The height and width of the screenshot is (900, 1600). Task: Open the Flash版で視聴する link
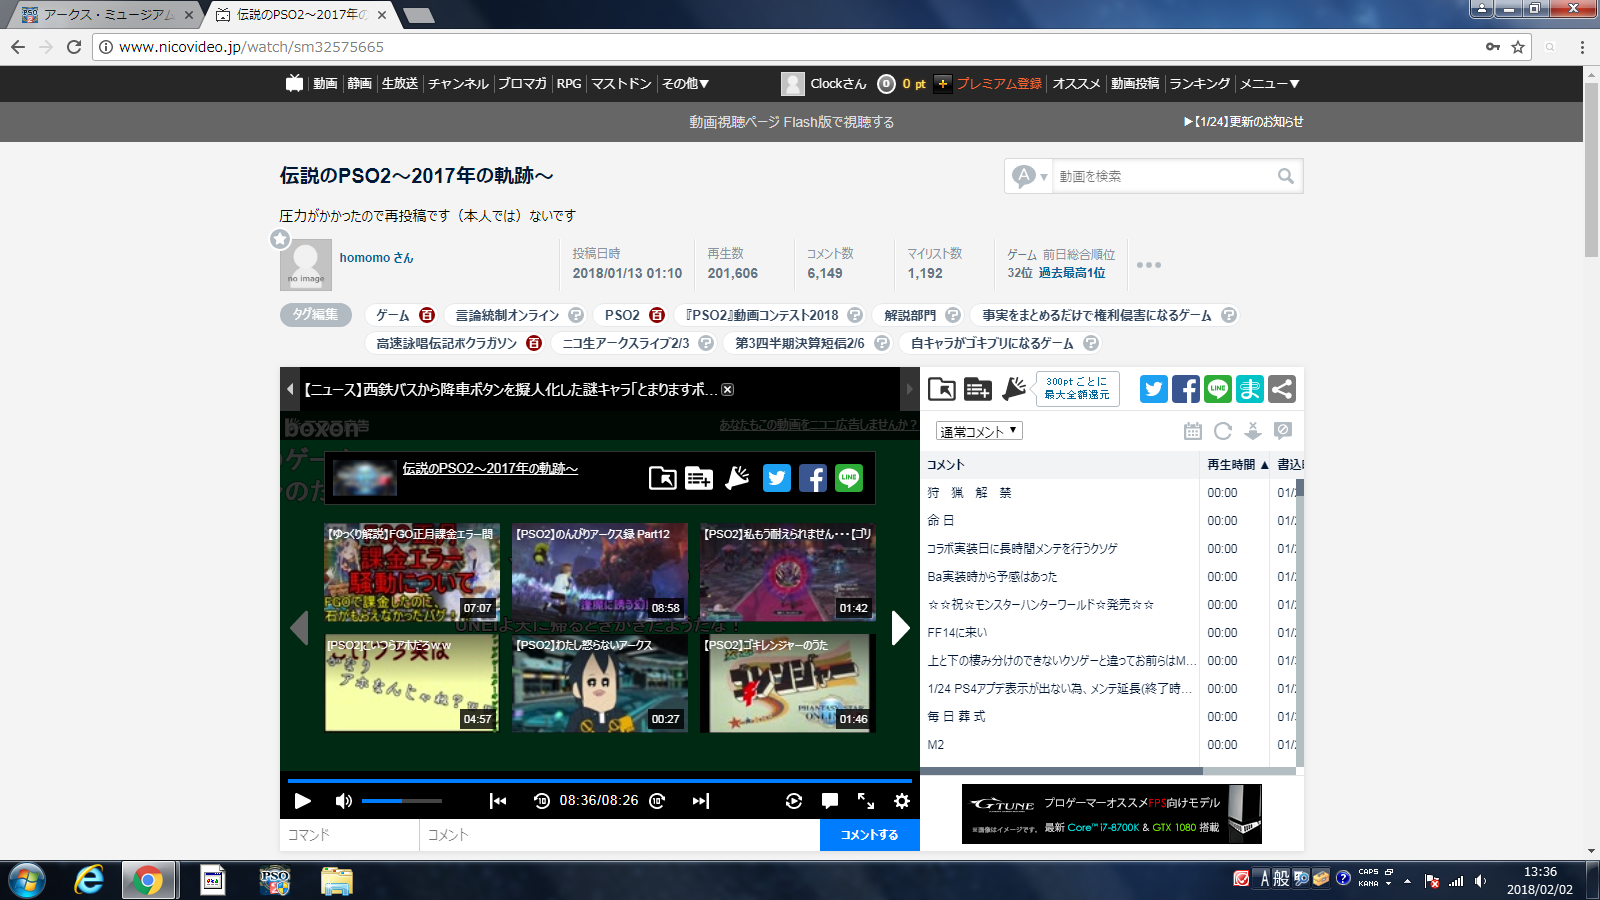838,122
